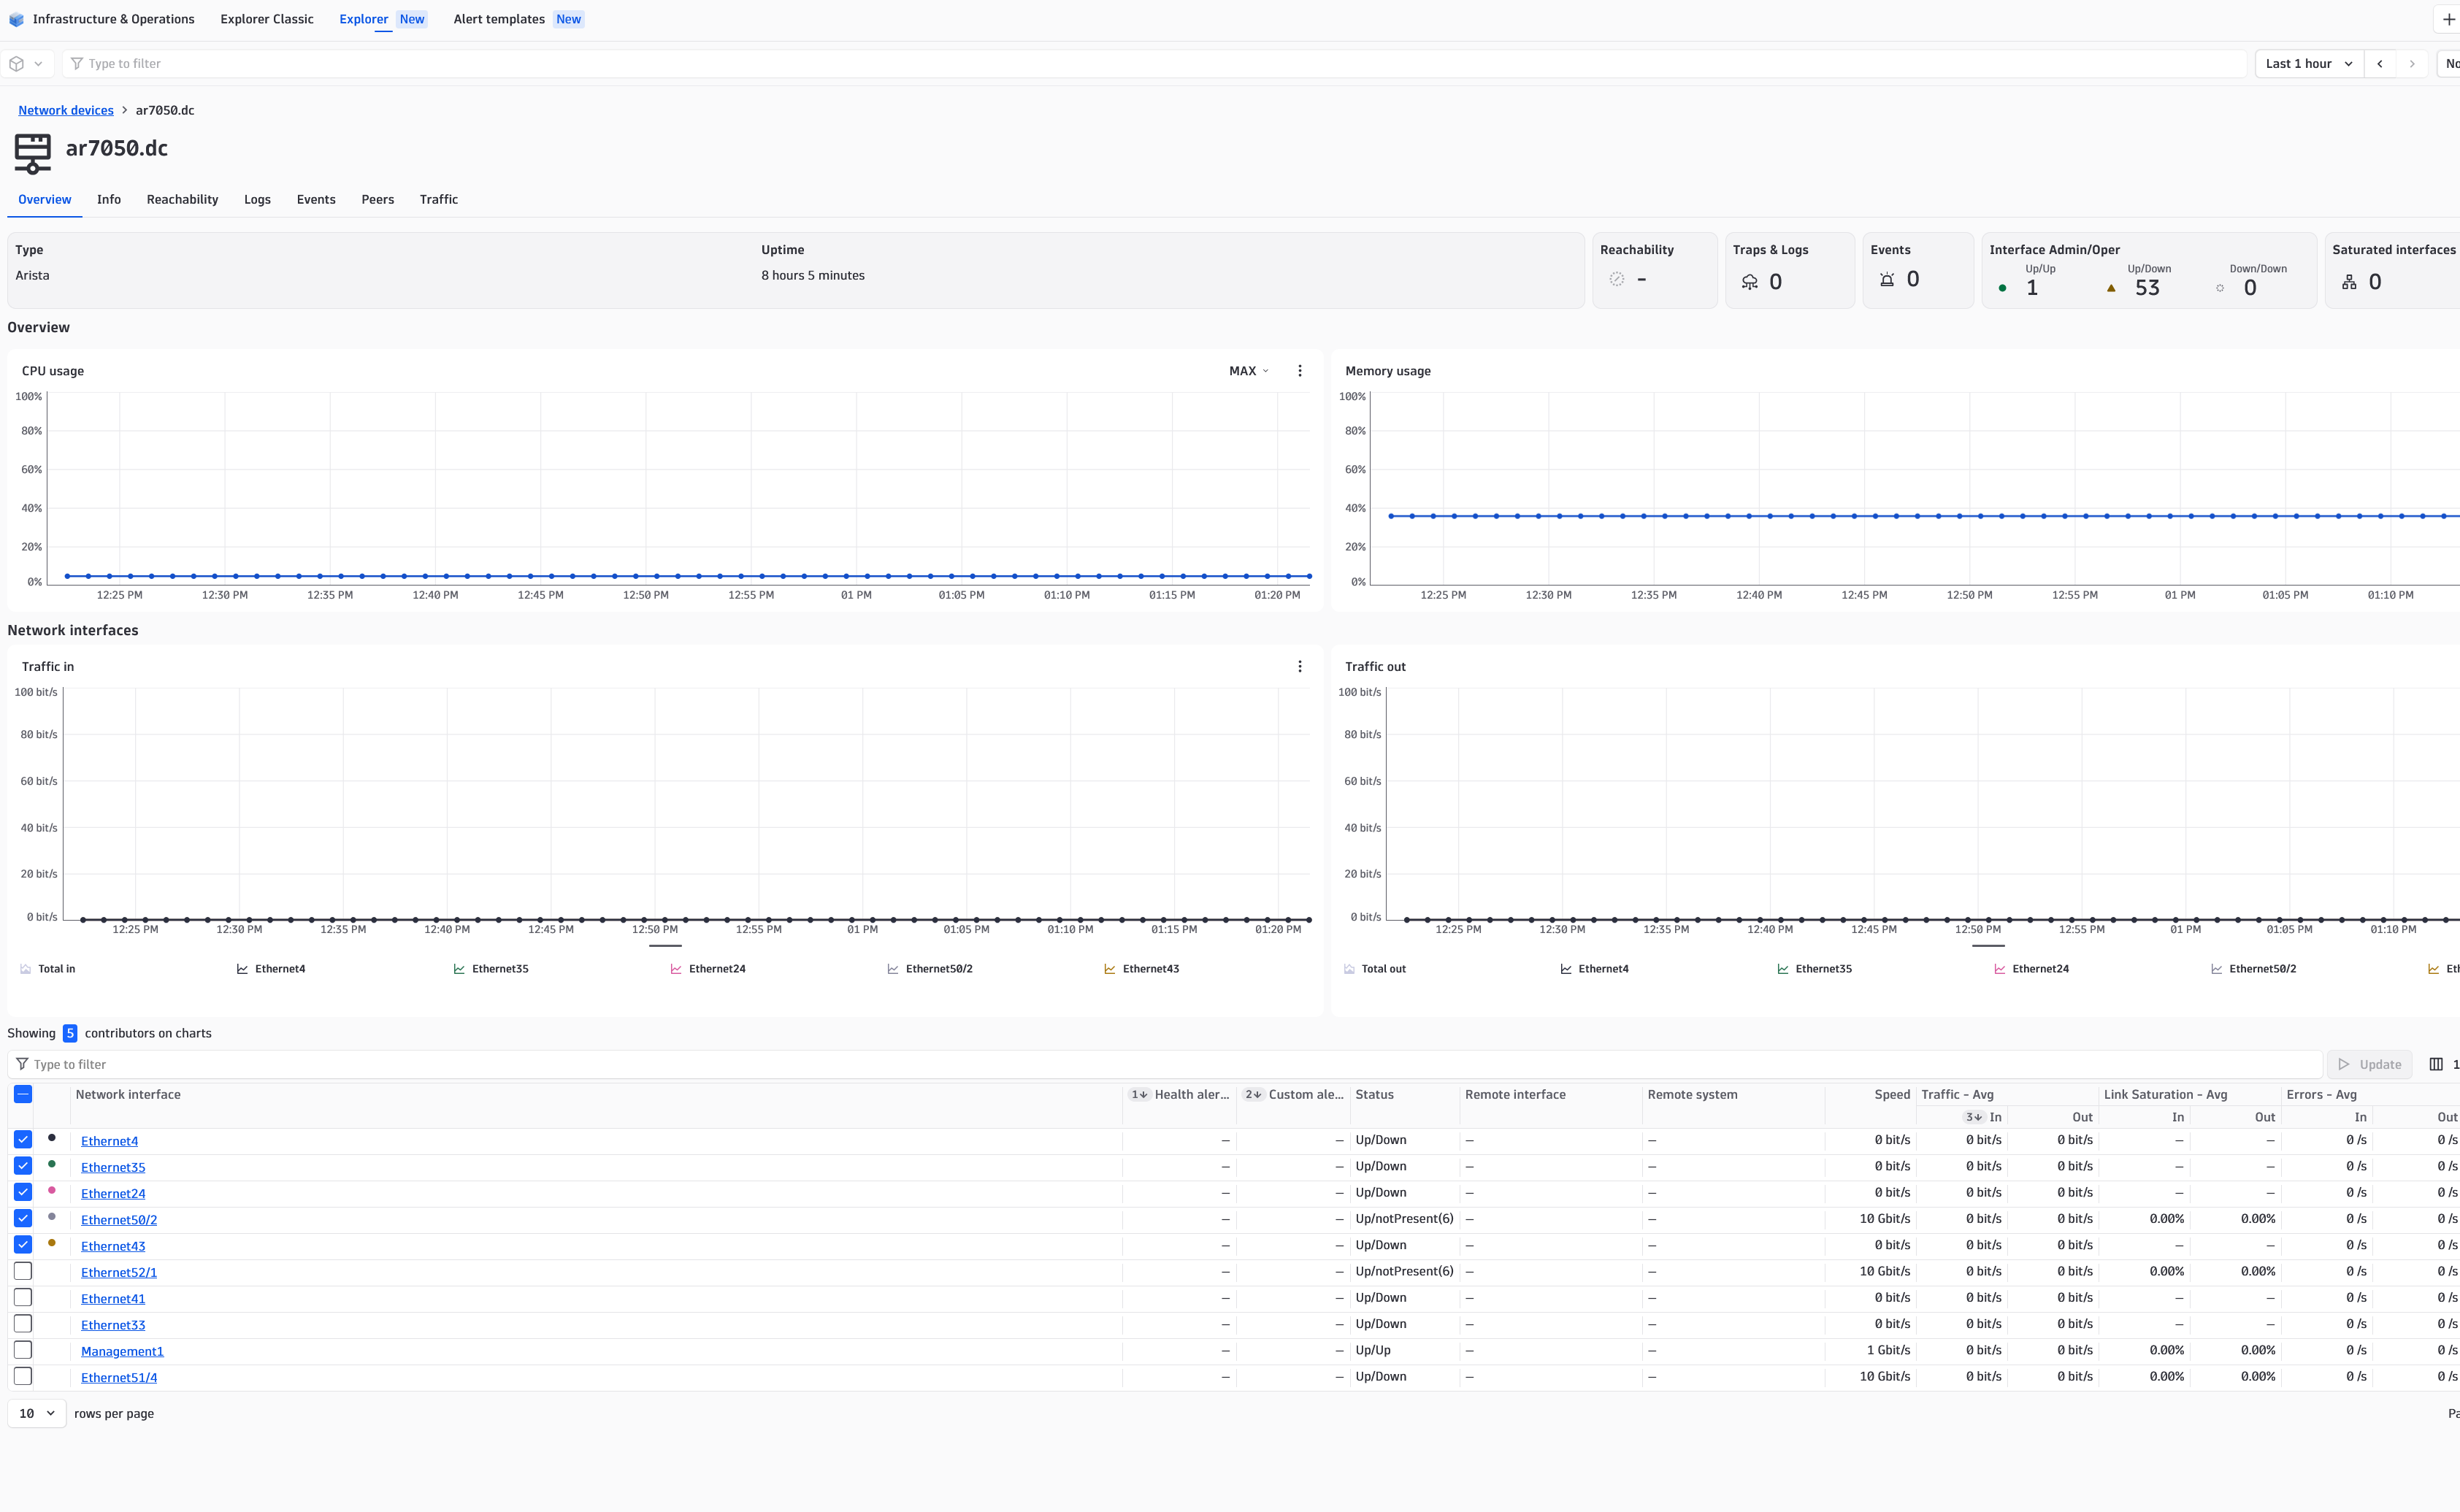The image size is (2460, 1512).
Task: Uncheck the Ethernet50/2 row checkbox
Action: coord(23,1218)
